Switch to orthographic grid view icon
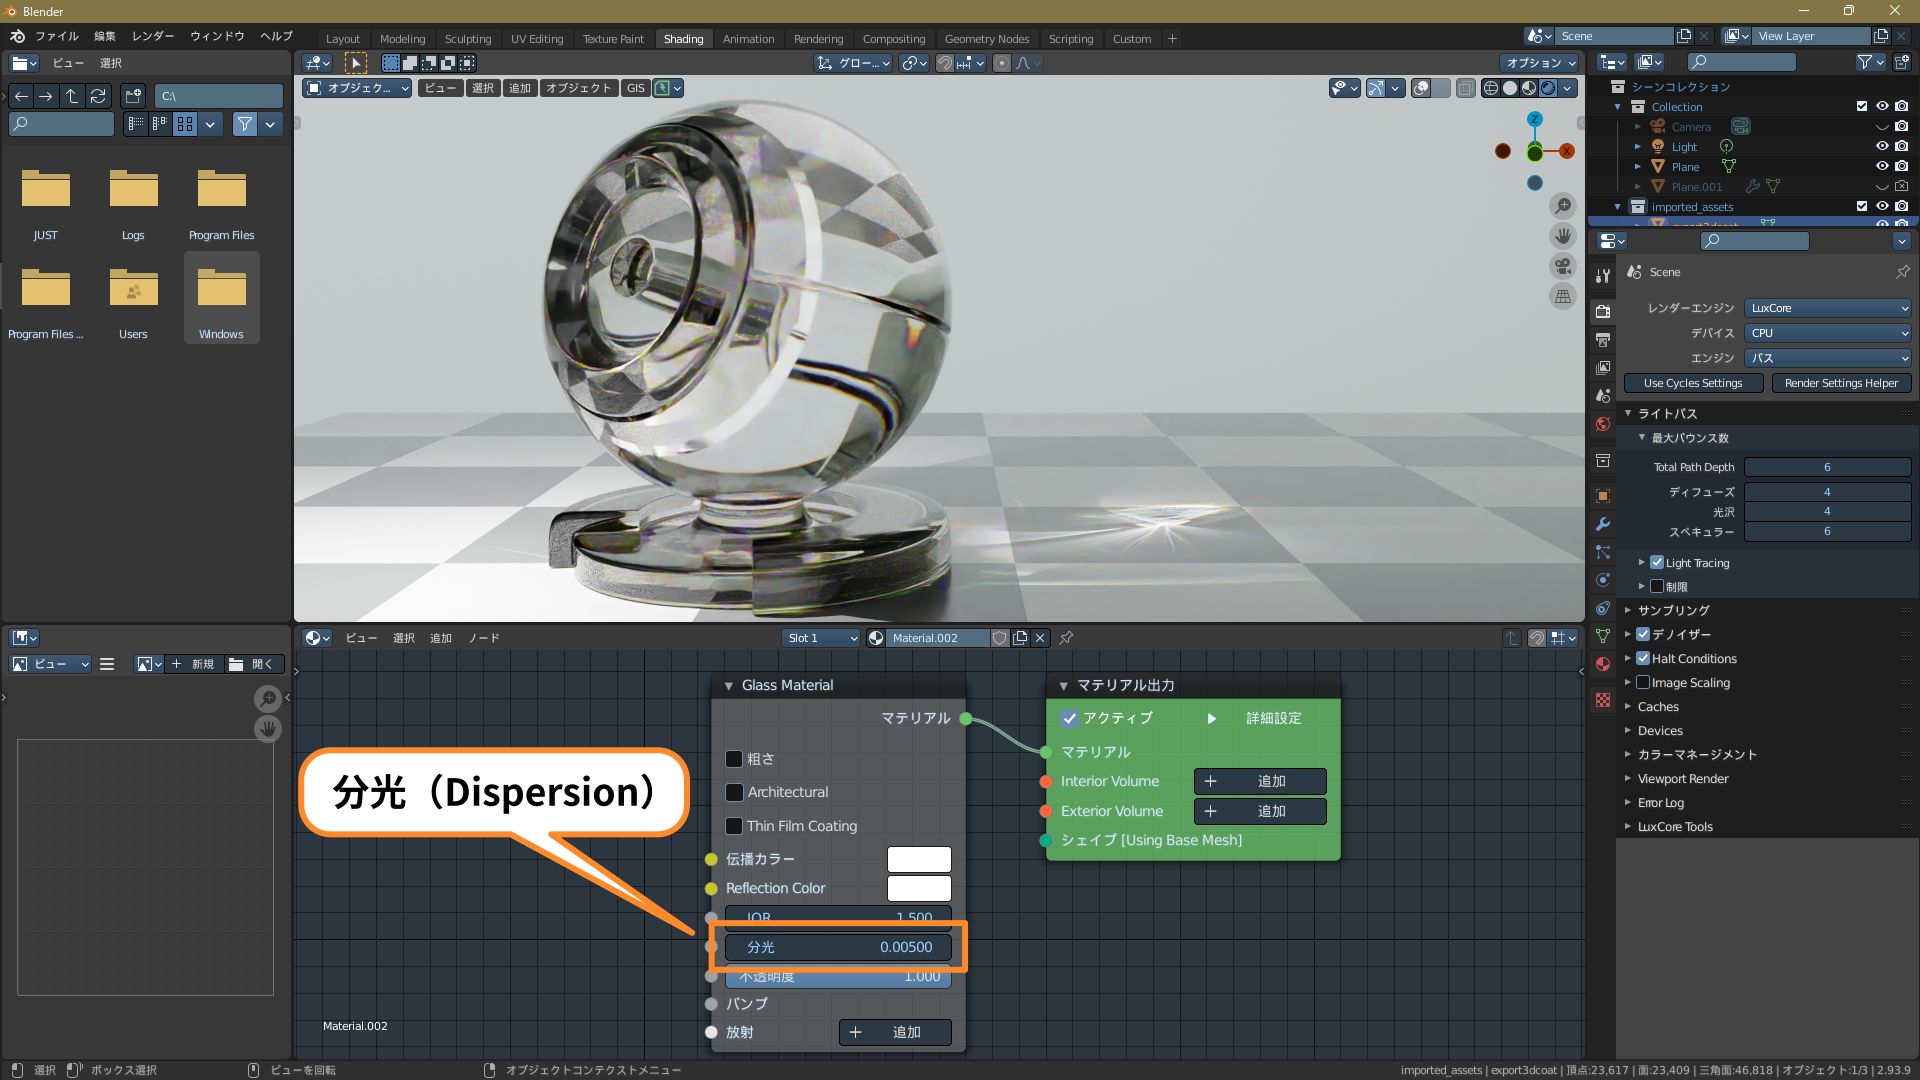Viewport: 1920px width, 1080px height. [x=1563, y=296]
